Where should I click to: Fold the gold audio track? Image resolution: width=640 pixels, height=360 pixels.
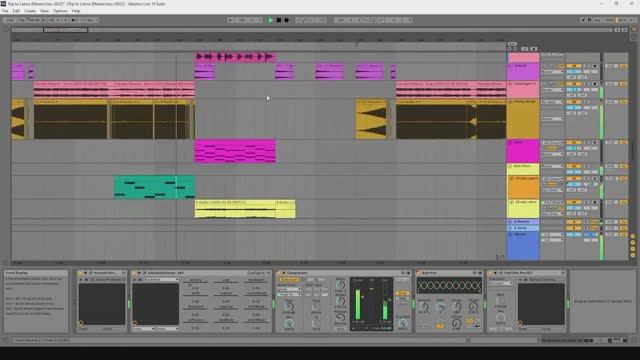(510, 102)
